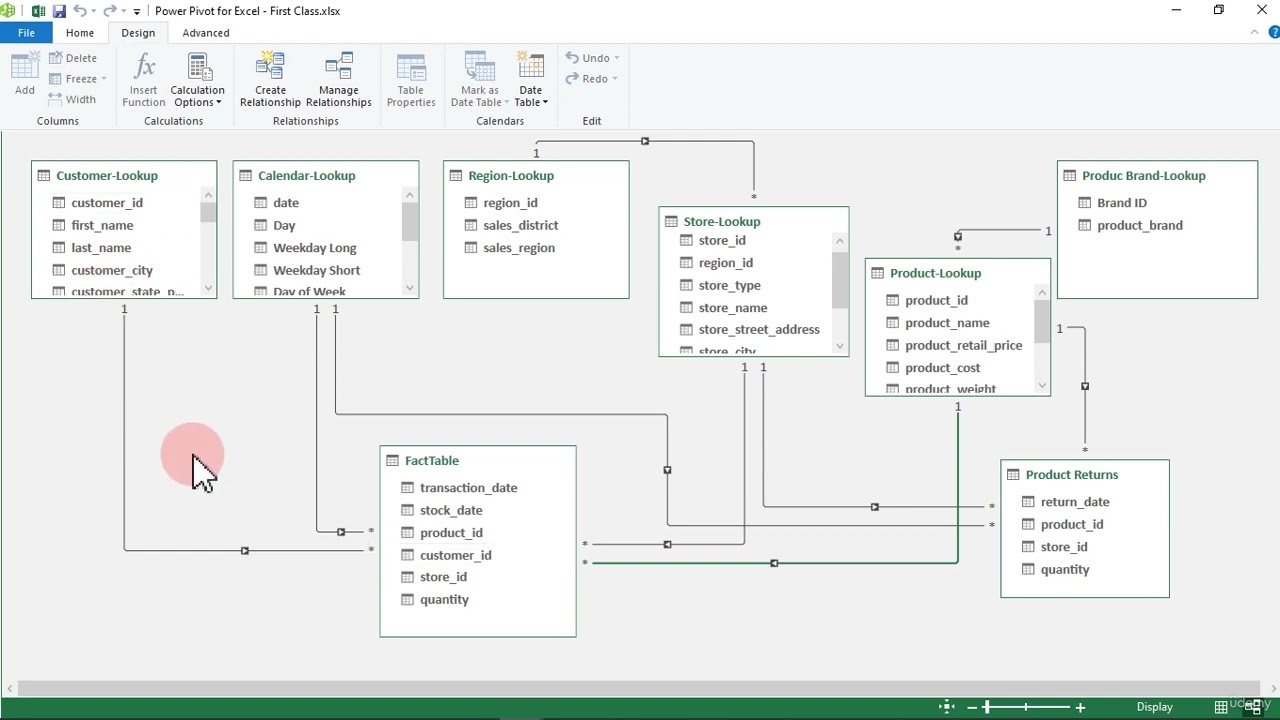Open the Freeze dropdown arrow
The height and width of the screenshot is (720, 1280).
(x=103, y=79)
